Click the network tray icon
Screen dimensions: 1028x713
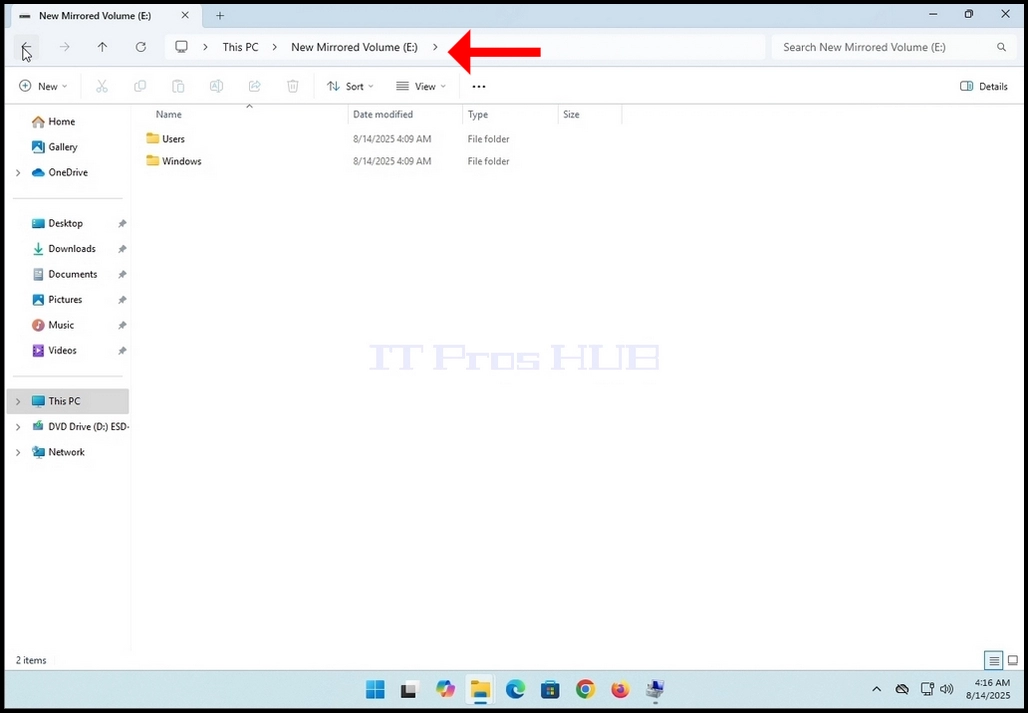926,689
